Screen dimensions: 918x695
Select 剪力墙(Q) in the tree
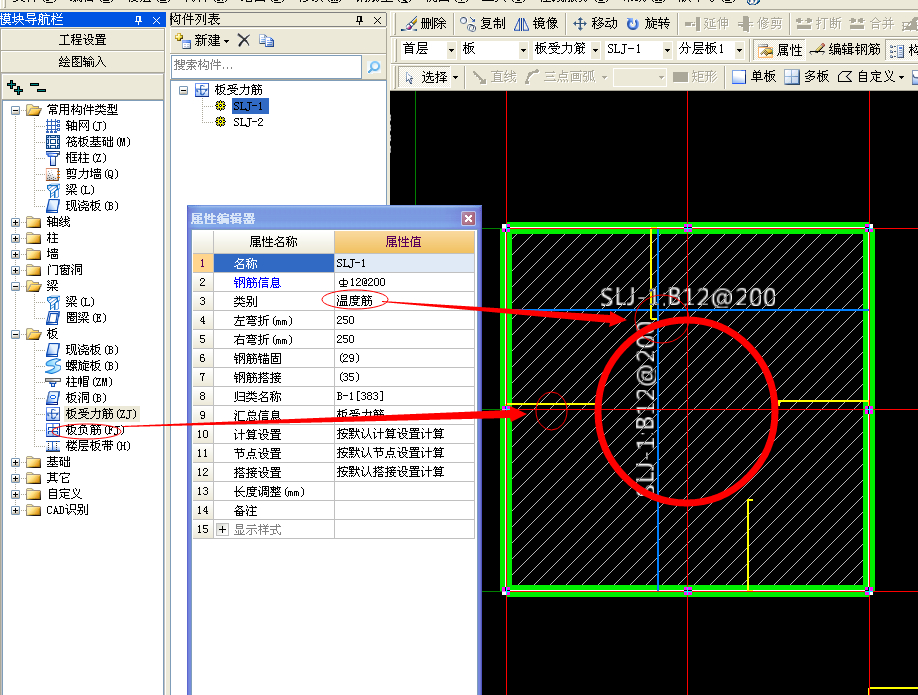point(92,174)
